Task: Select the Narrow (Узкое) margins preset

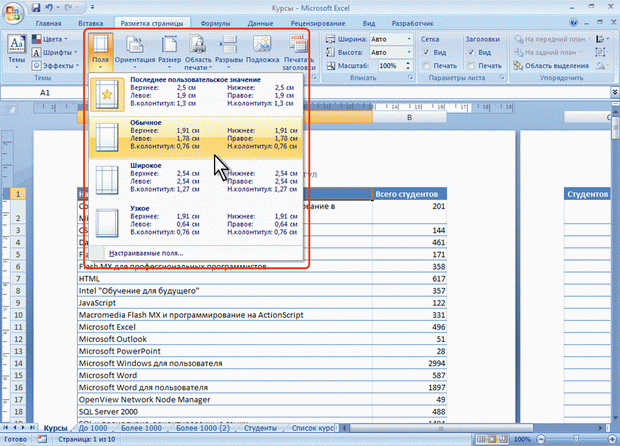Action: tap(196, 223)
